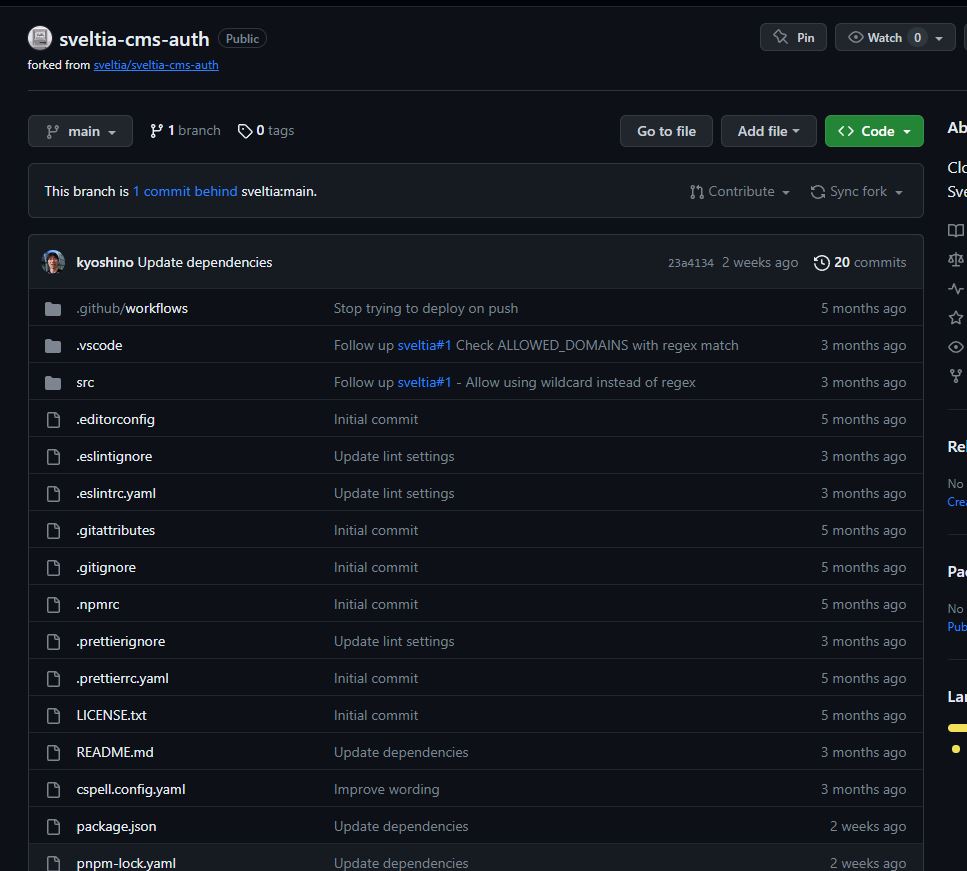The height and width of the screenshot is (871, 967).
Task: Expand the Code download dropdown
Action: (874, 131)
